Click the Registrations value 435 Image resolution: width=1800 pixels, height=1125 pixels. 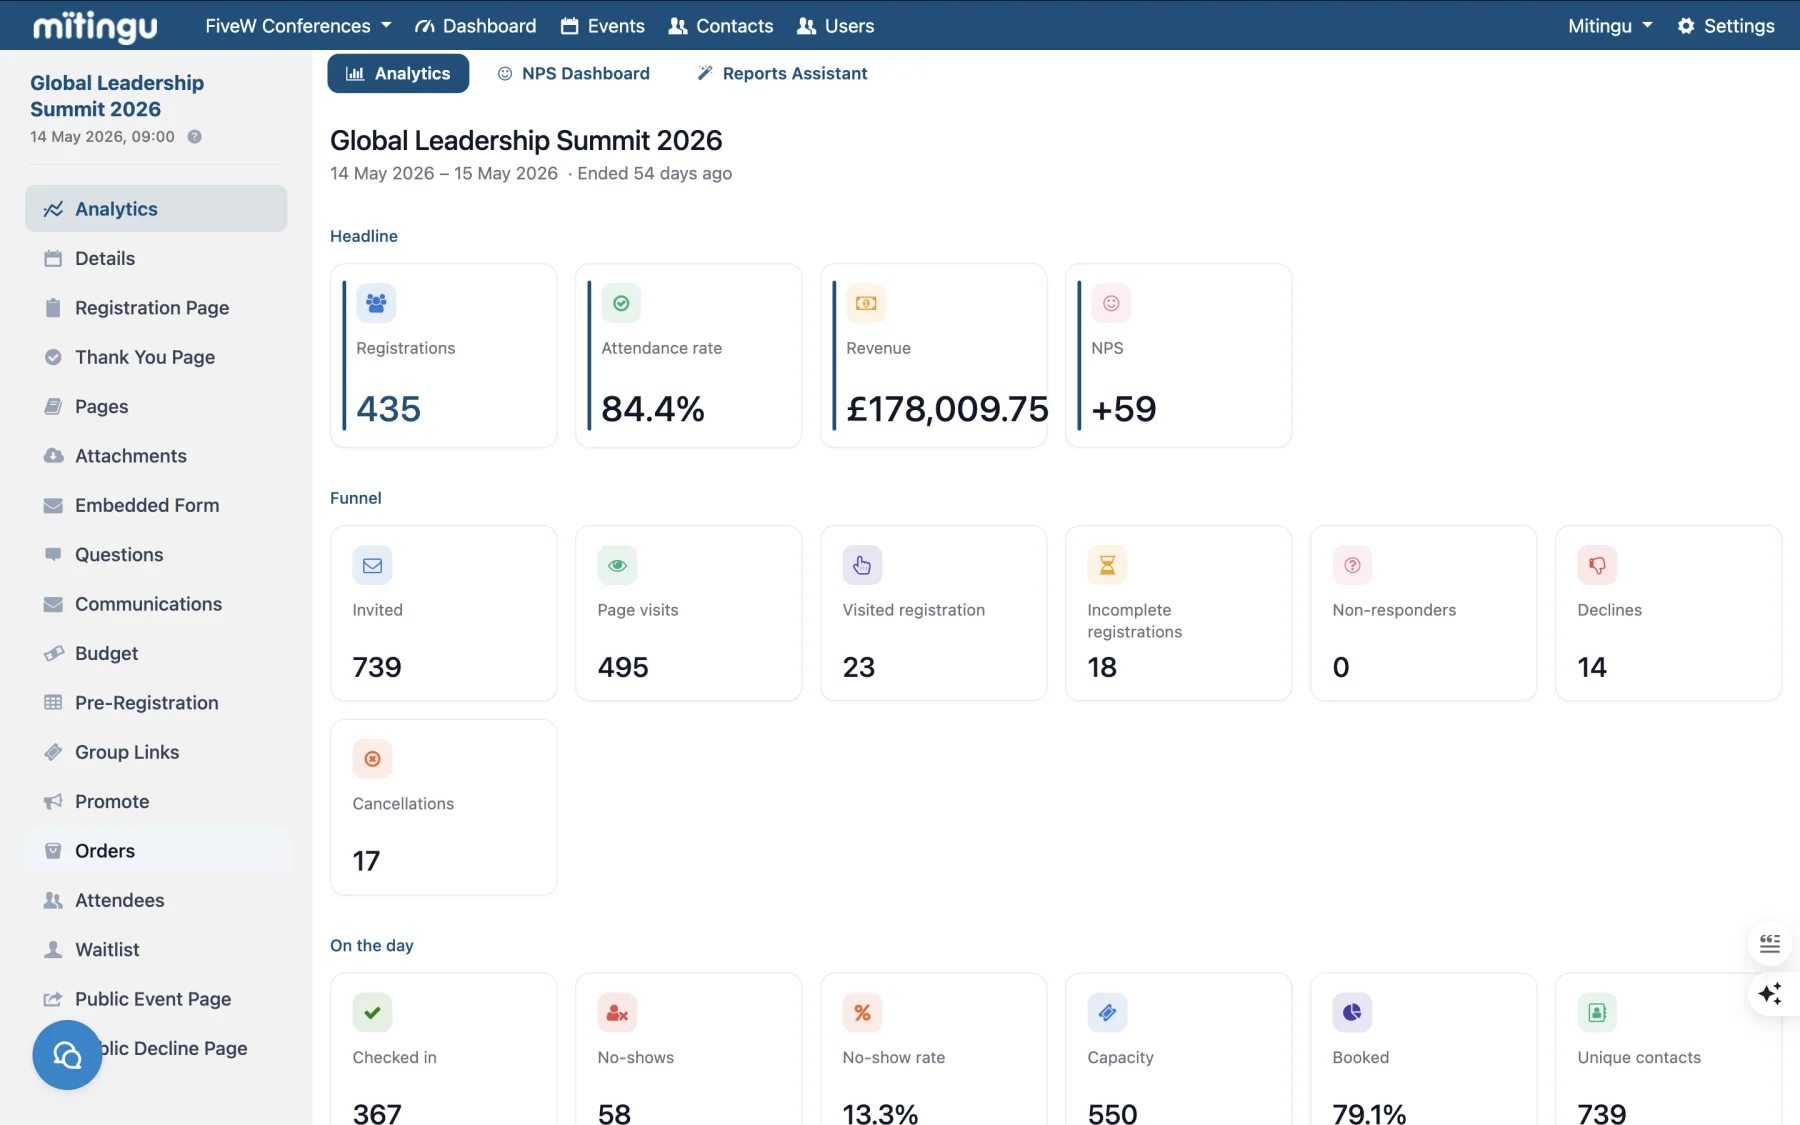388,409
